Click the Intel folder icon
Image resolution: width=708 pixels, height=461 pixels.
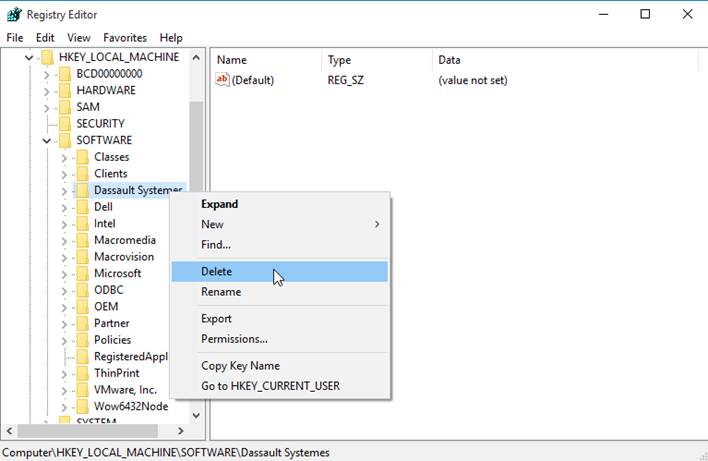(83, 224)
